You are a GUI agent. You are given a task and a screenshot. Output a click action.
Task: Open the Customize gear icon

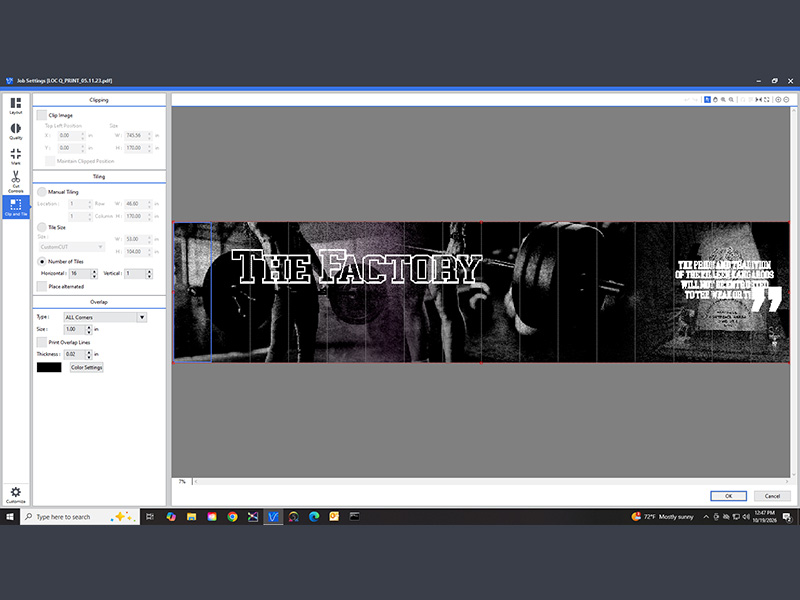16,494
